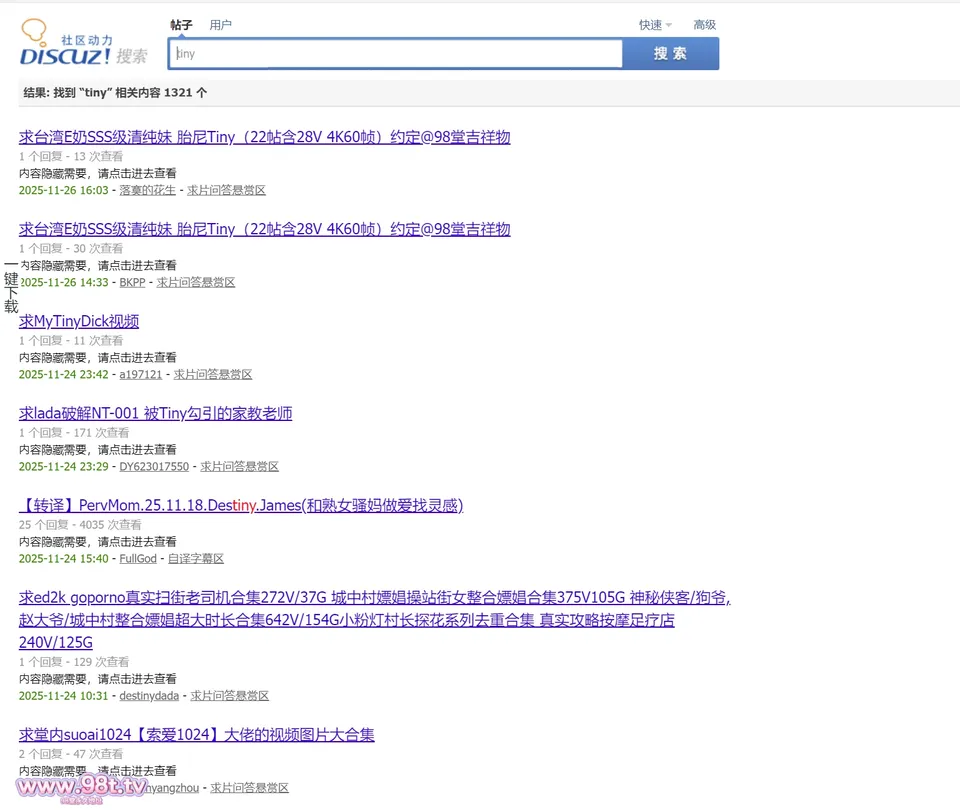Open author profile BKPP
Image resolution: width=960 pixels, height=810 pixels.
[x=132, y=282]
